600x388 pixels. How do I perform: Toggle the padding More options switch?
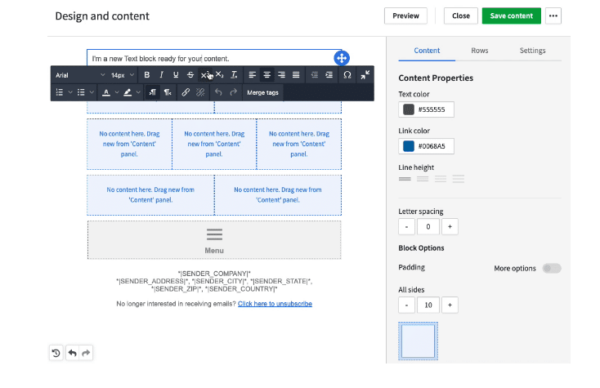[x=551, y=268]
